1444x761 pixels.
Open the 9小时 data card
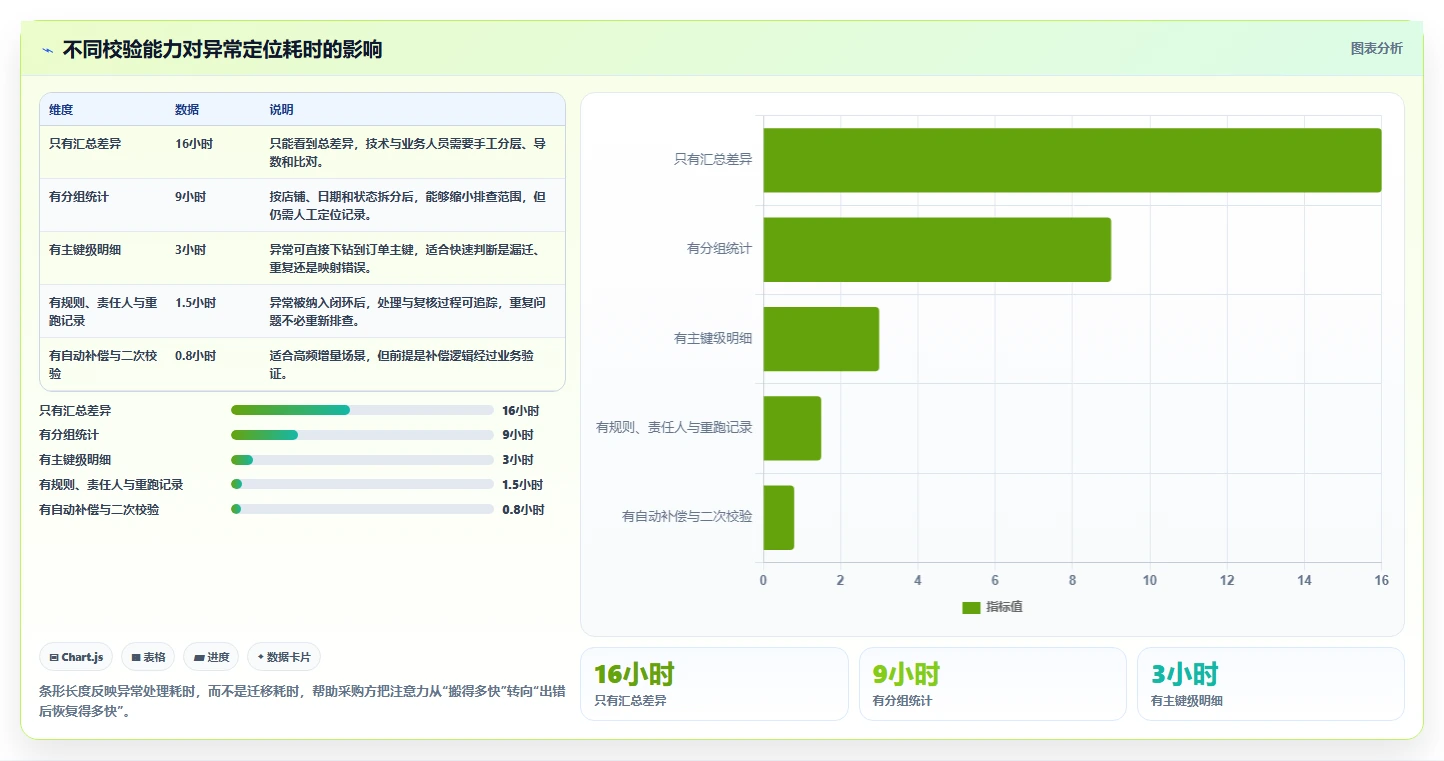[x=992, y=684]
